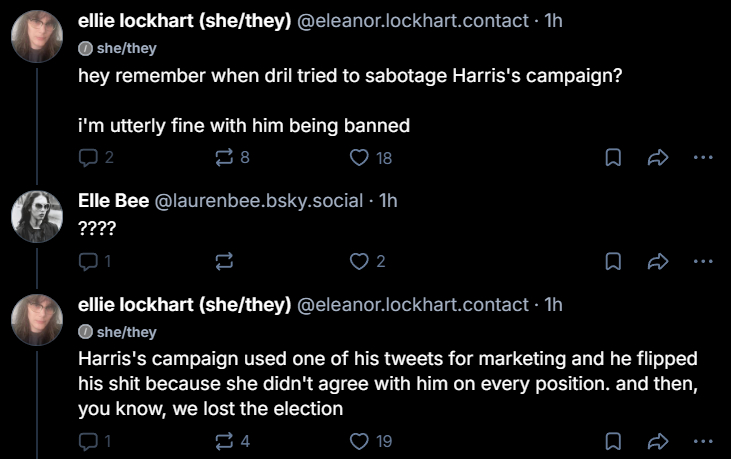This screenshot has width=731, height=459.
Task: Open more options on the first post
Action: click(x=703, y=157)
